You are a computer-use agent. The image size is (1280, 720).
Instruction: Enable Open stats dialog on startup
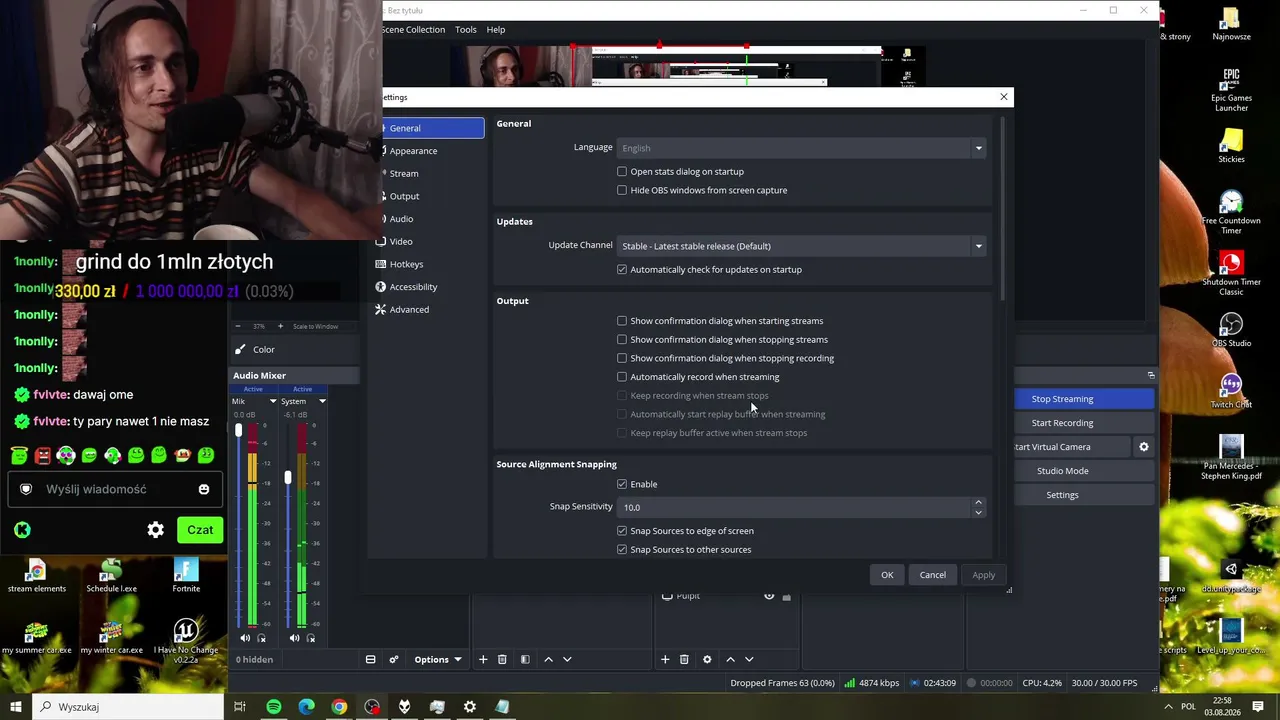[x=622, y=172]
